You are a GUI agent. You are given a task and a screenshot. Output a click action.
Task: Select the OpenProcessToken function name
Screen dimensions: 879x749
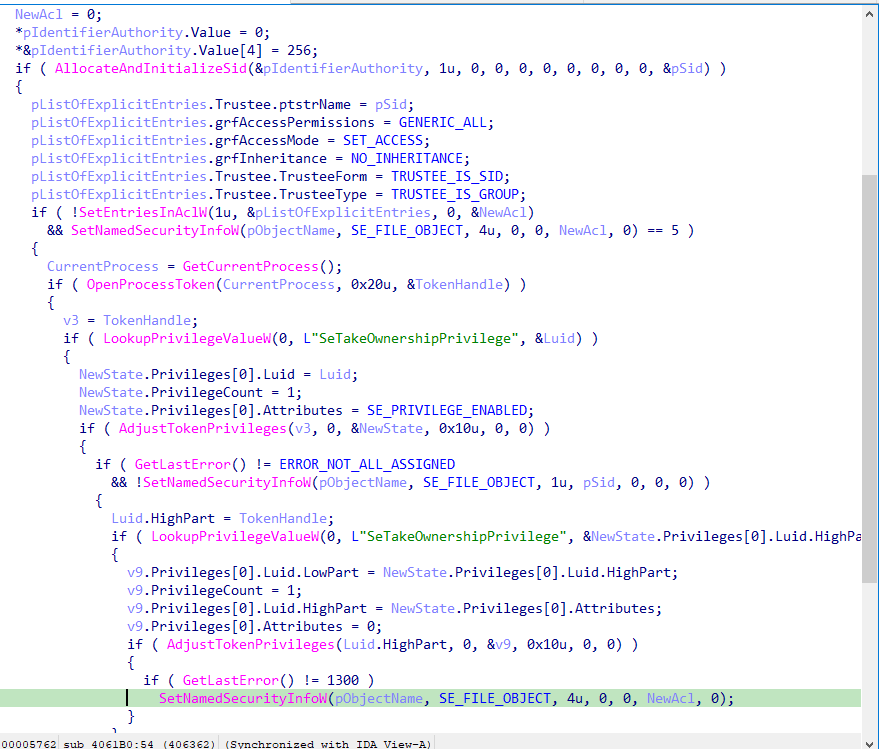151,285
